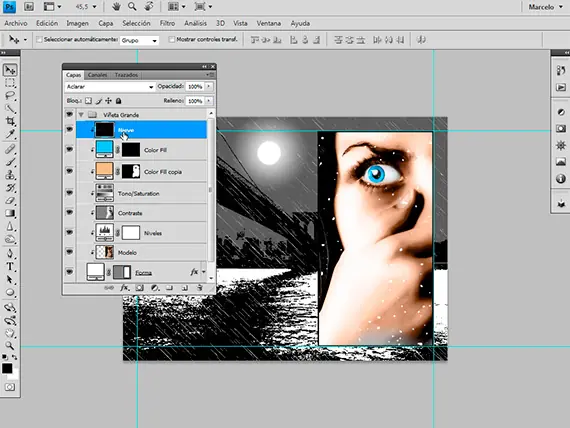Screen dimensions: 570x428
Task: Launch Bridge from the top bar
Action: click(29, 7)
